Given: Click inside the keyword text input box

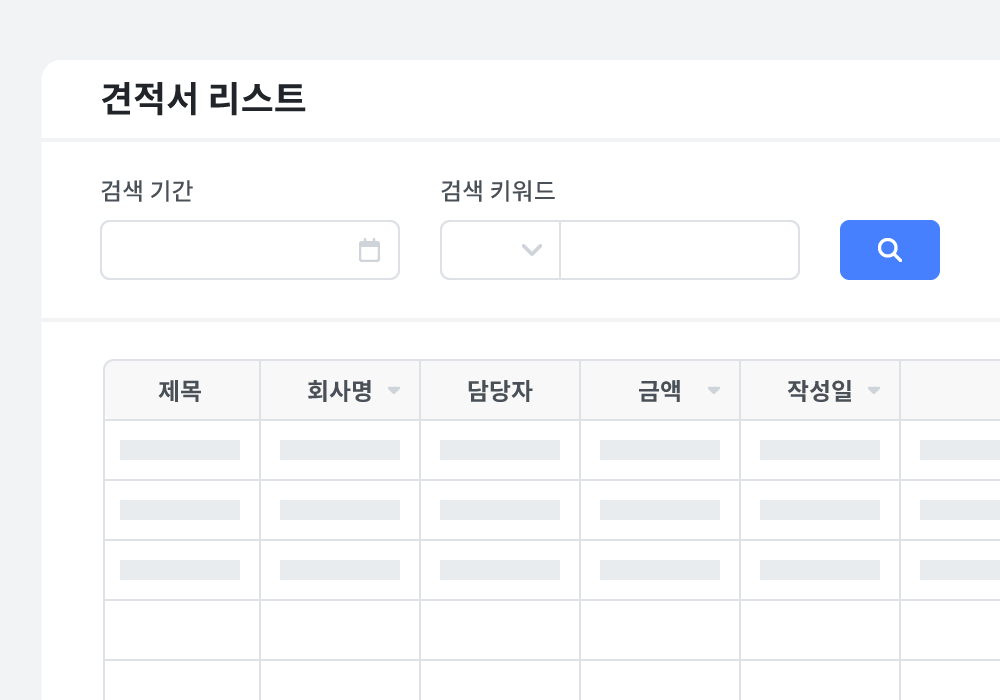Looking at the screenshot, I should [680, 250].
